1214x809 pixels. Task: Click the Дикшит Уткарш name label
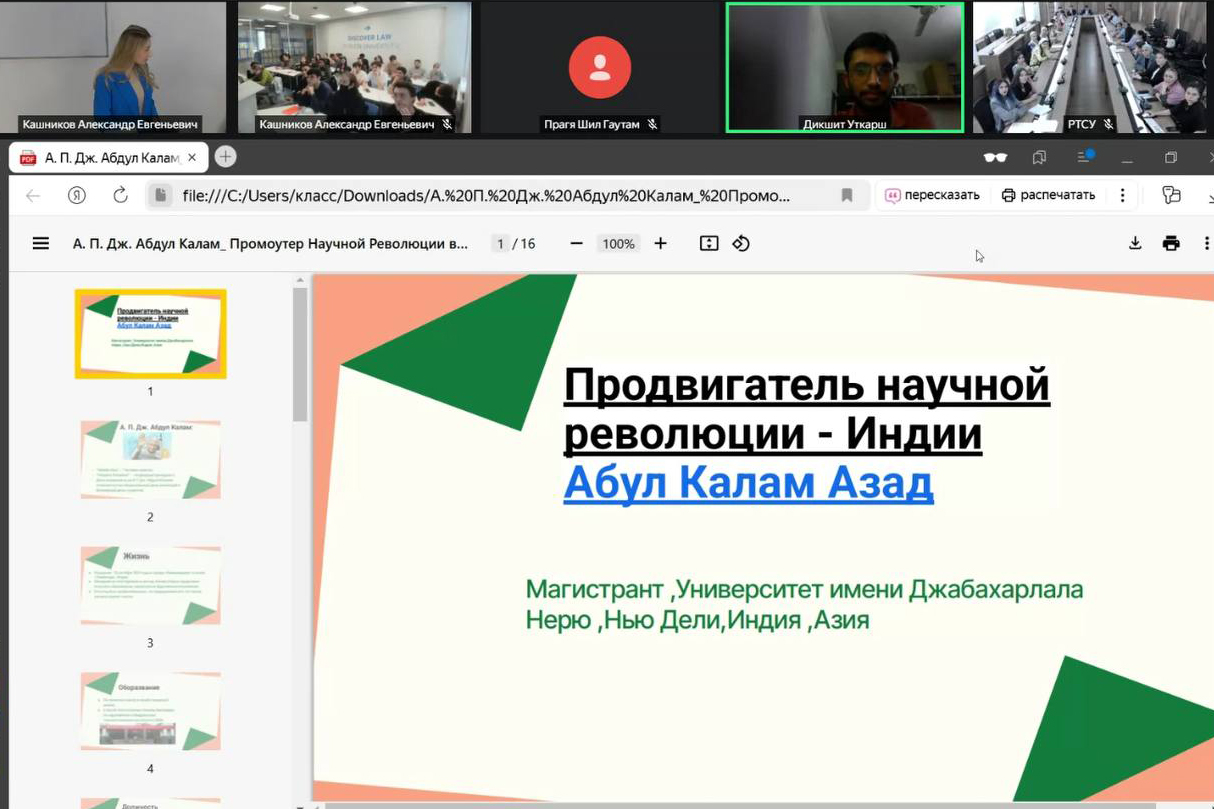point(845,124)
